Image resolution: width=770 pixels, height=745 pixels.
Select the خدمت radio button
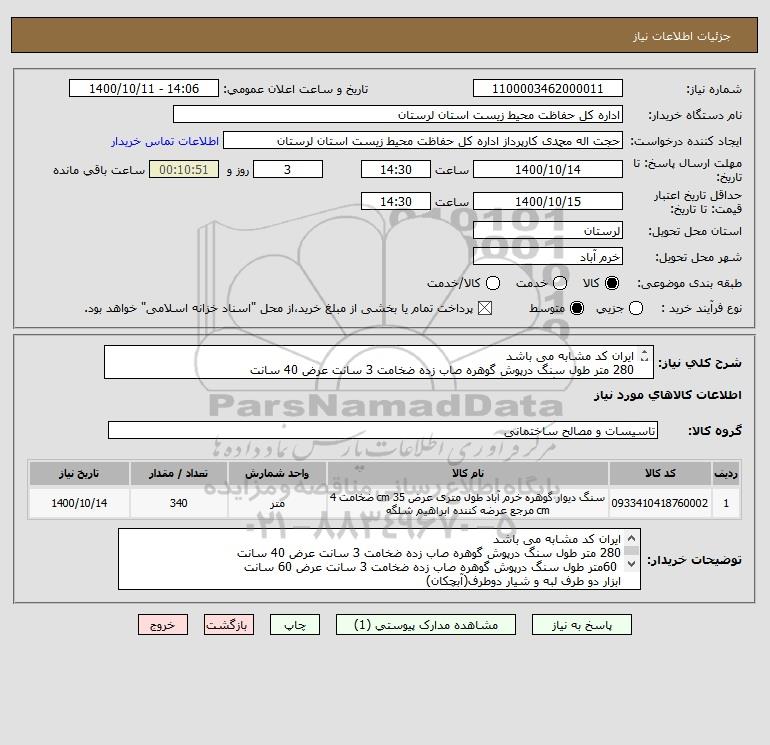click(x=560, y=283)
